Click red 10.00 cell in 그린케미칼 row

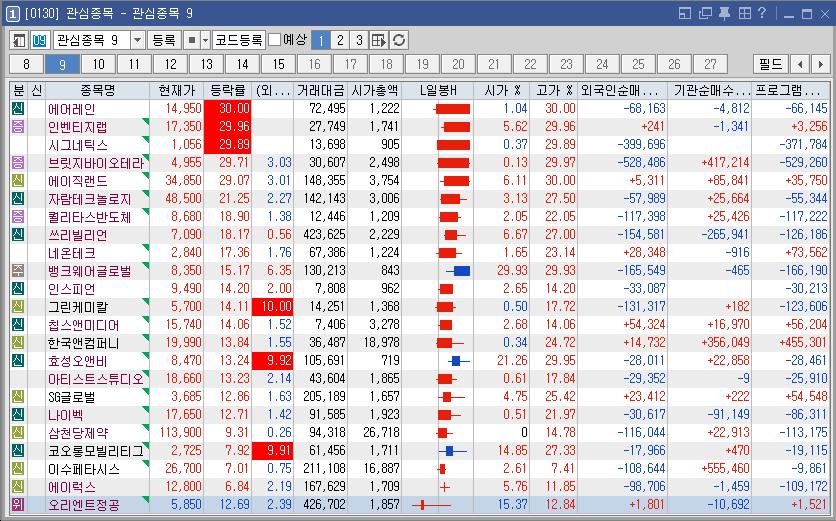pos(272,307)
